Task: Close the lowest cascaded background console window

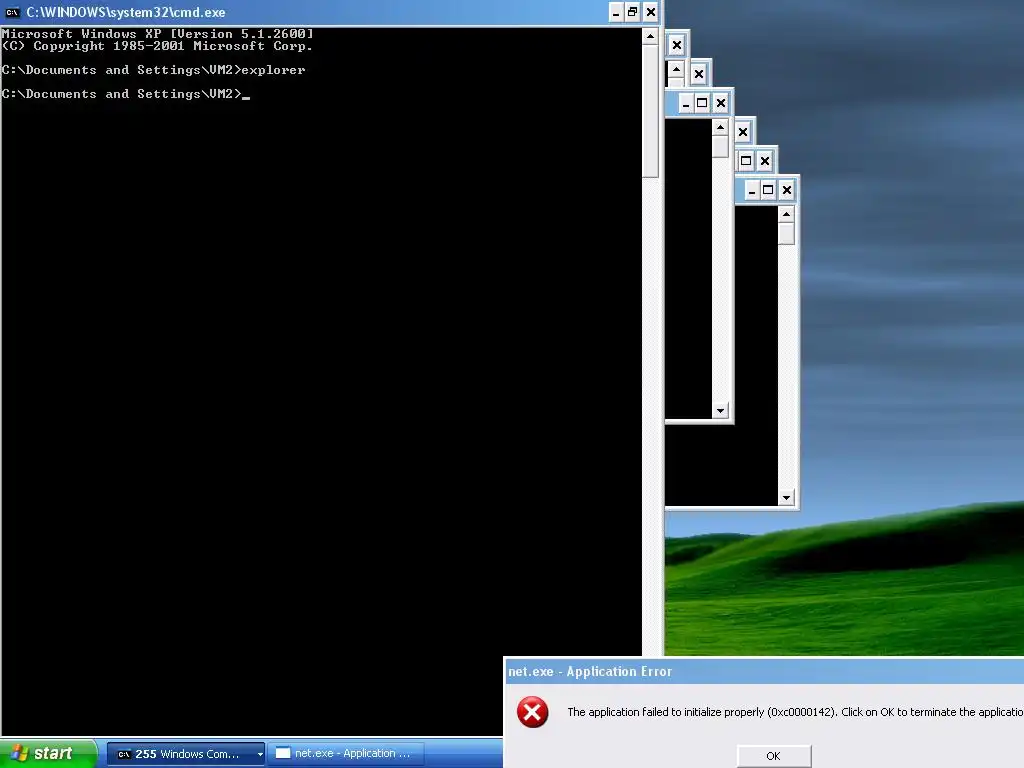Action: pyautogui.click(x=787, y=190)
